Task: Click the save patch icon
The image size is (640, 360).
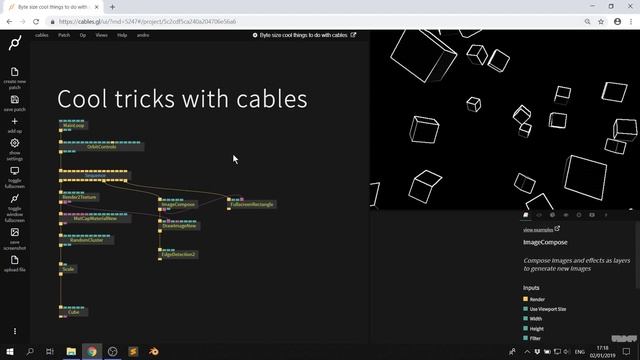Action: click(15, 100)
